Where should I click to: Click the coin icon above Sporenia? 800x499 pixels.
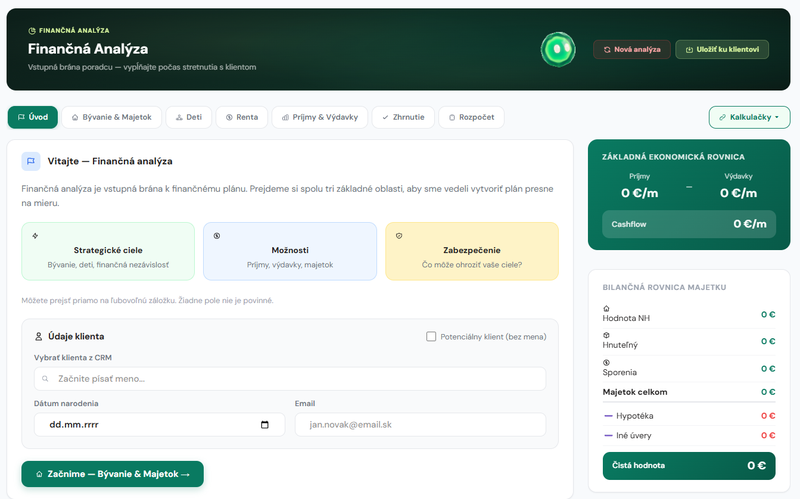click(x=606, y=363)
